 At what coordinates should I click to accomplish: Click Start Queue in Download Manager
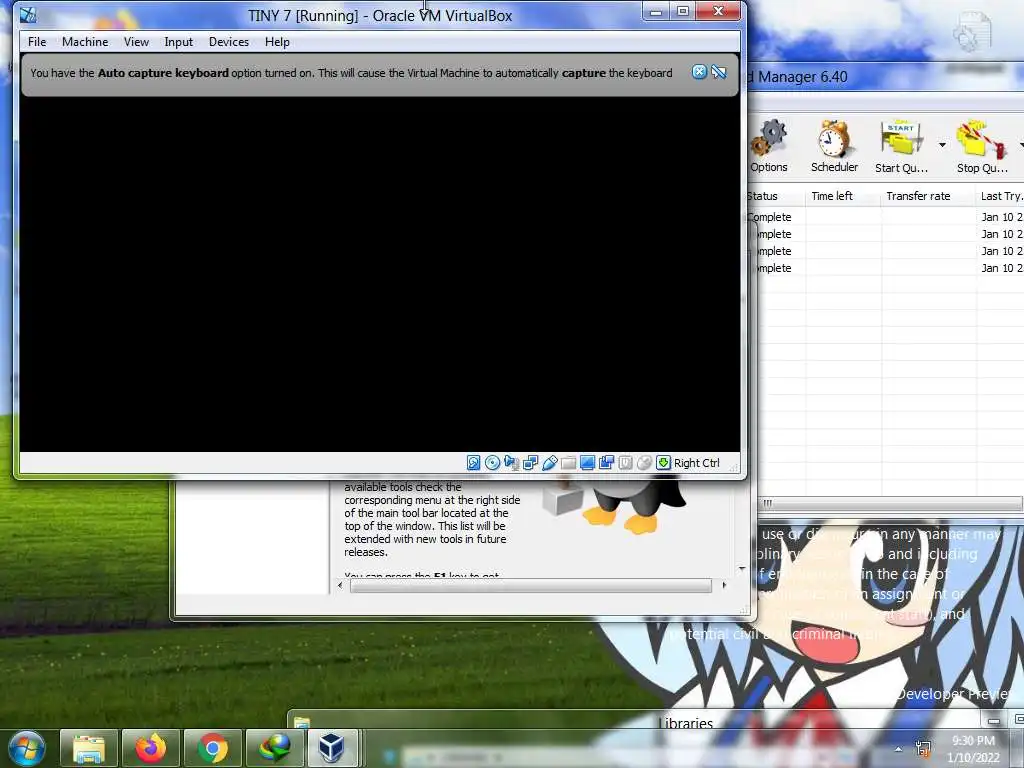pyautogui.click(x=901, y=146)
